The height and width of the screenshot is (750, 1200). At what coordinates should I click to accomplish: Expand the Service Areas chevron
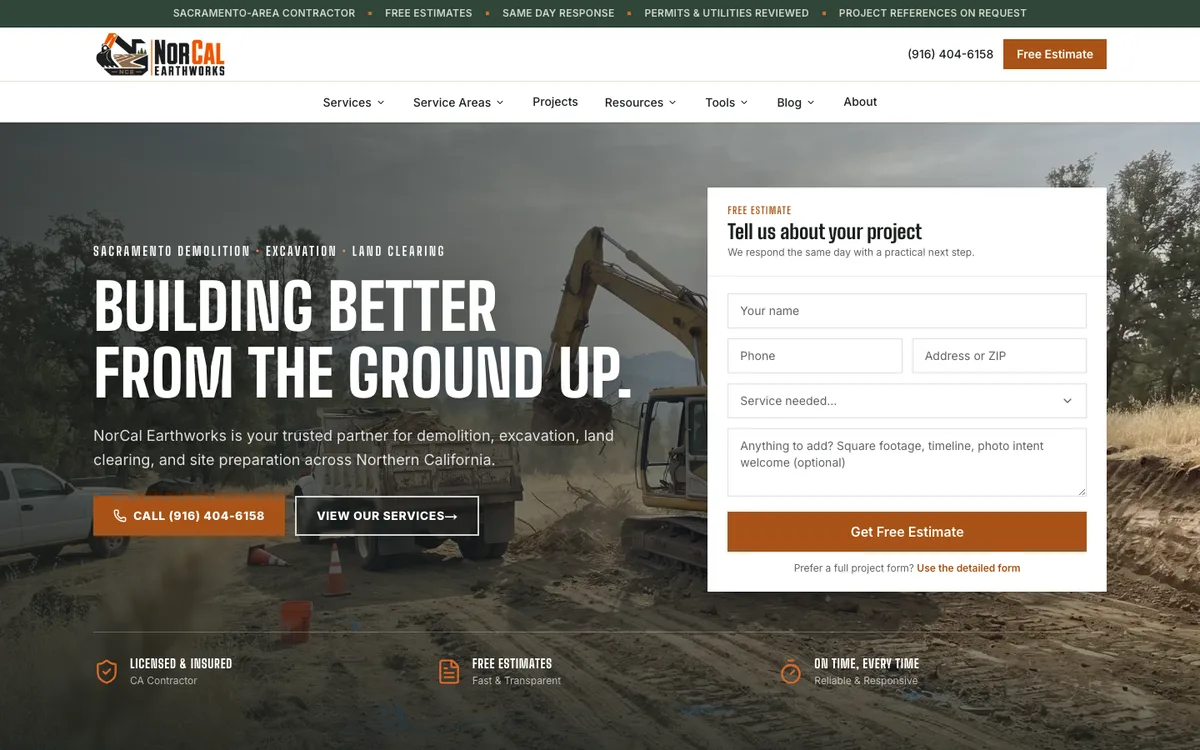(x=500, y=103)
